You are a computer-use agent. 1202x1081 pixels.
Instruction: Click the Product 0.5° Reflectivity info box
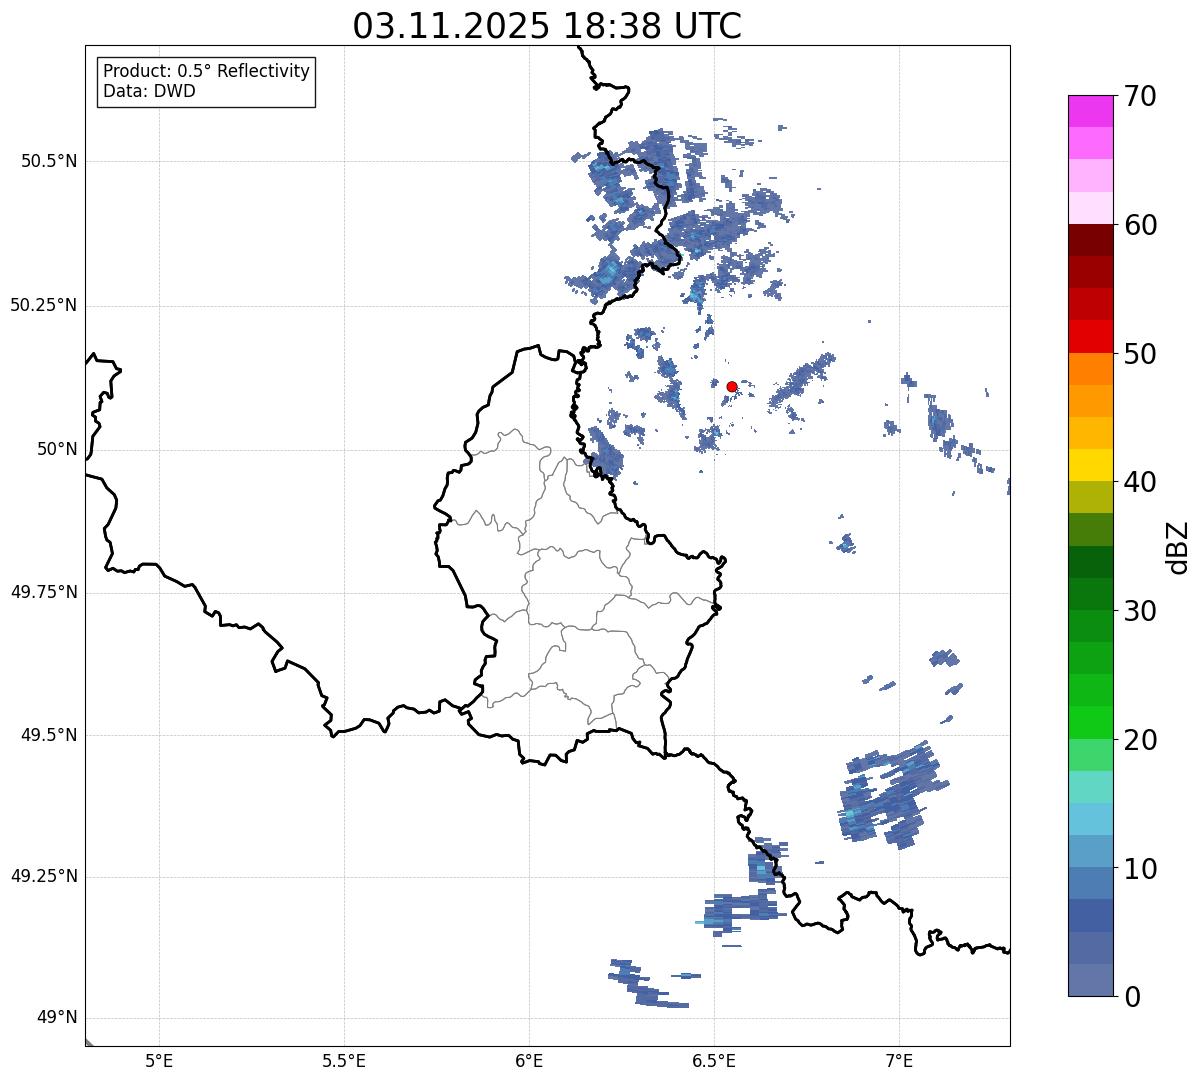pos(206,82)
